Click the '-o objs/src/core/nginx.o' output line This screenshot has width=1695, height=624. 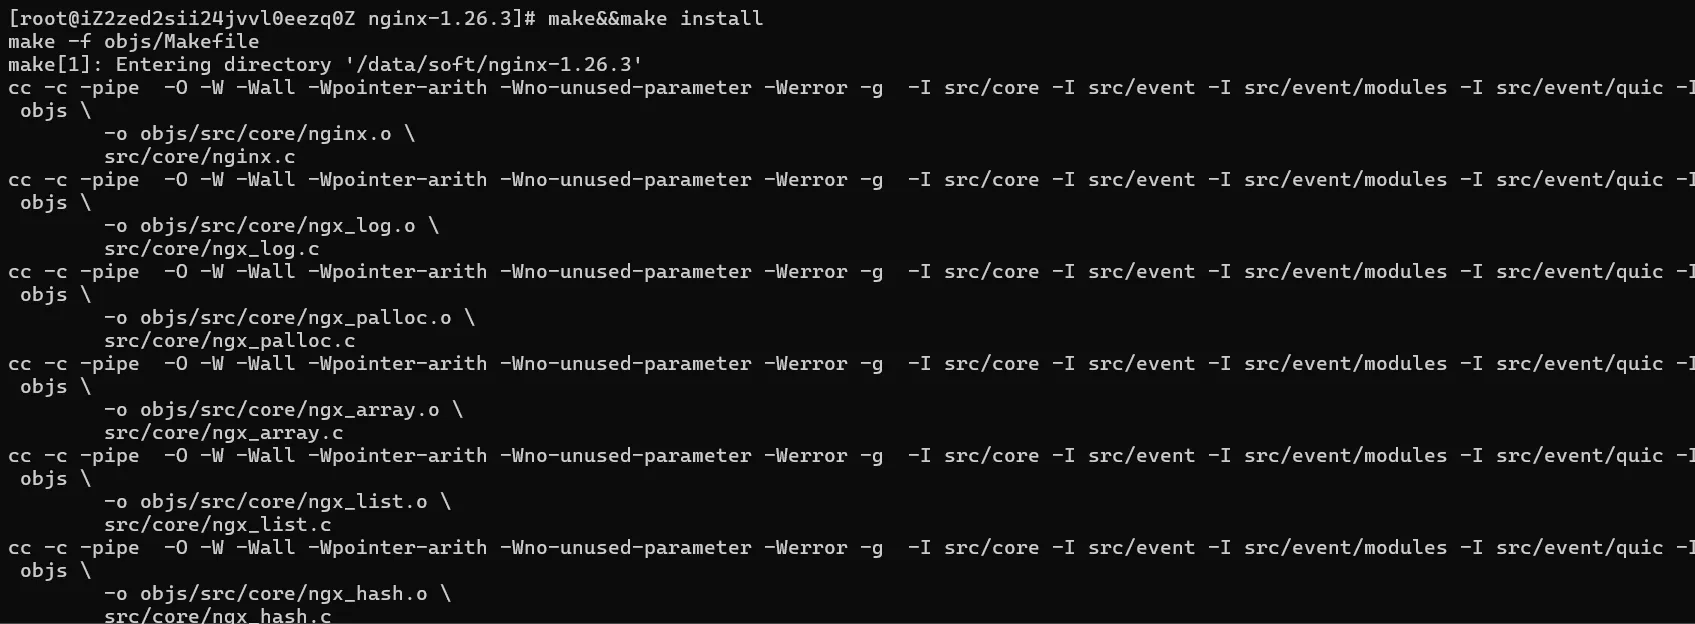(x=259, y=133)
